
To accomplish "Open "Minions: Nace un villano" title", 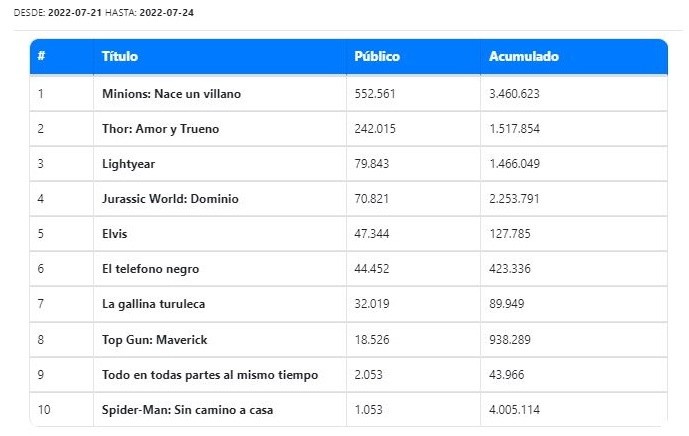I will click(171, 94).
